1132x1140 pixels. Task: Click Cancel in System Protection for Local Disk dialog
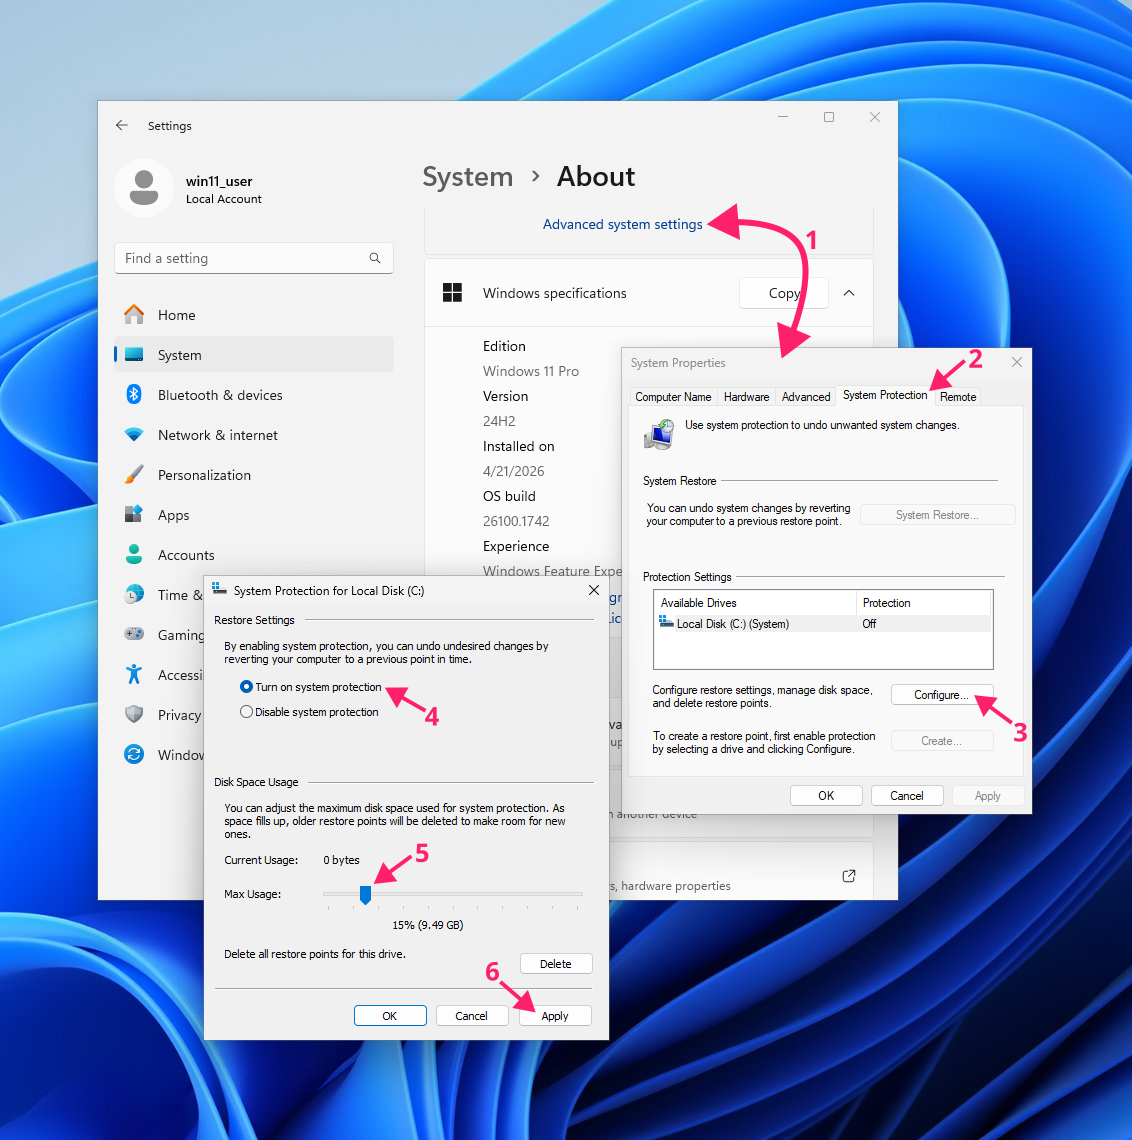(471, 1016)
